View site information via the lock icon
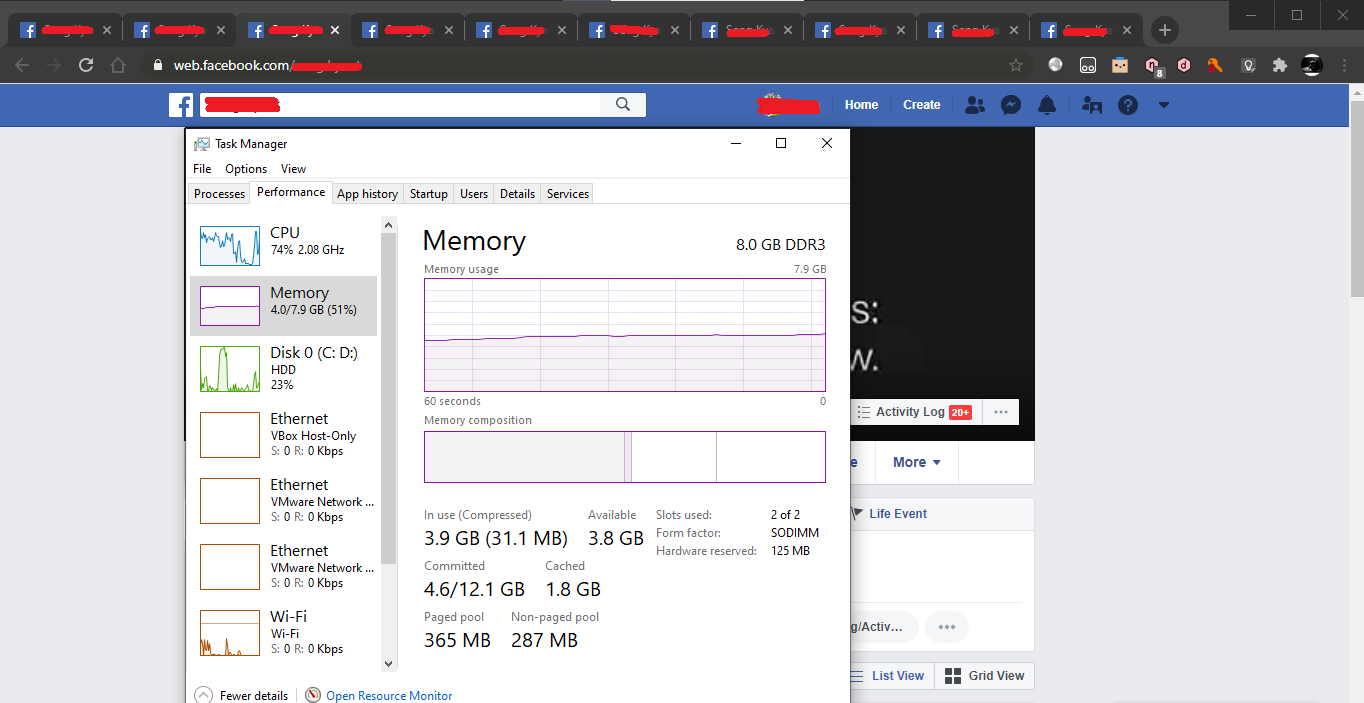This screenshot has width=1364, height=703. tap(157, 66)
